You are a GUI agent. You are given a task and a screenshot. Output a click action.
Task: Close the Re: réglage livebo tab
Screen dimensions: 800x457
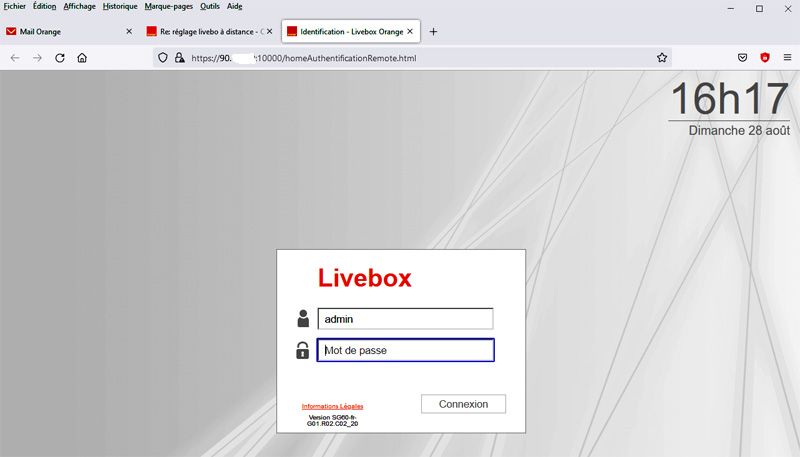(x=269, y=32)
